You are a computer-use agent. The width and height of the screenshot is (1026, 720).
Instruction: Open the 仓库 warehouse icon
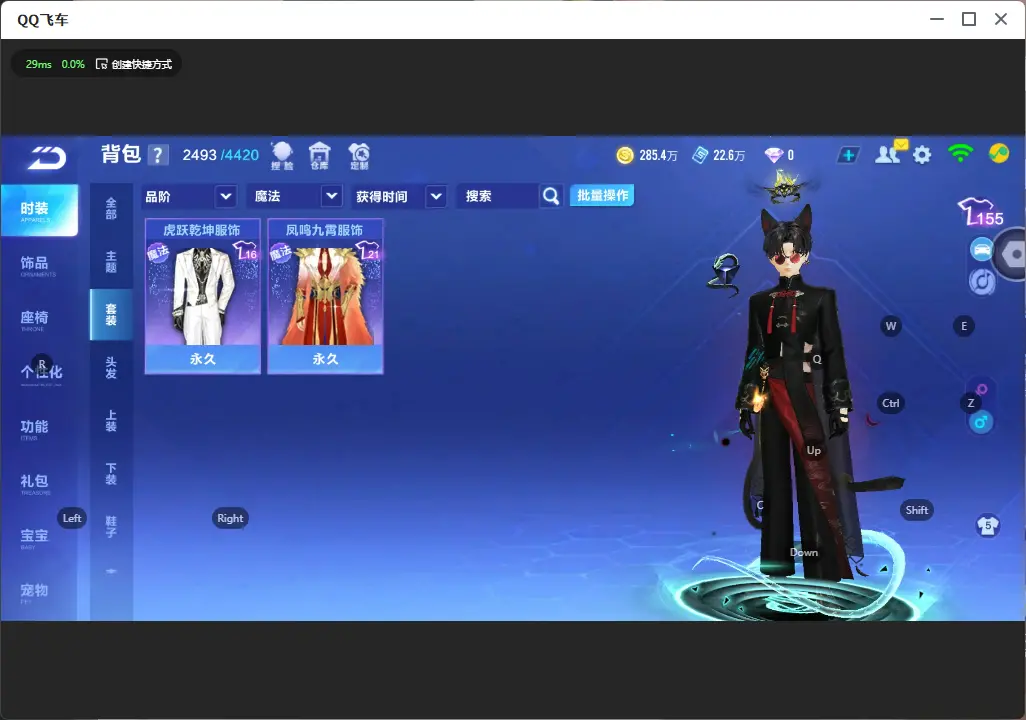tap(319, 156)
